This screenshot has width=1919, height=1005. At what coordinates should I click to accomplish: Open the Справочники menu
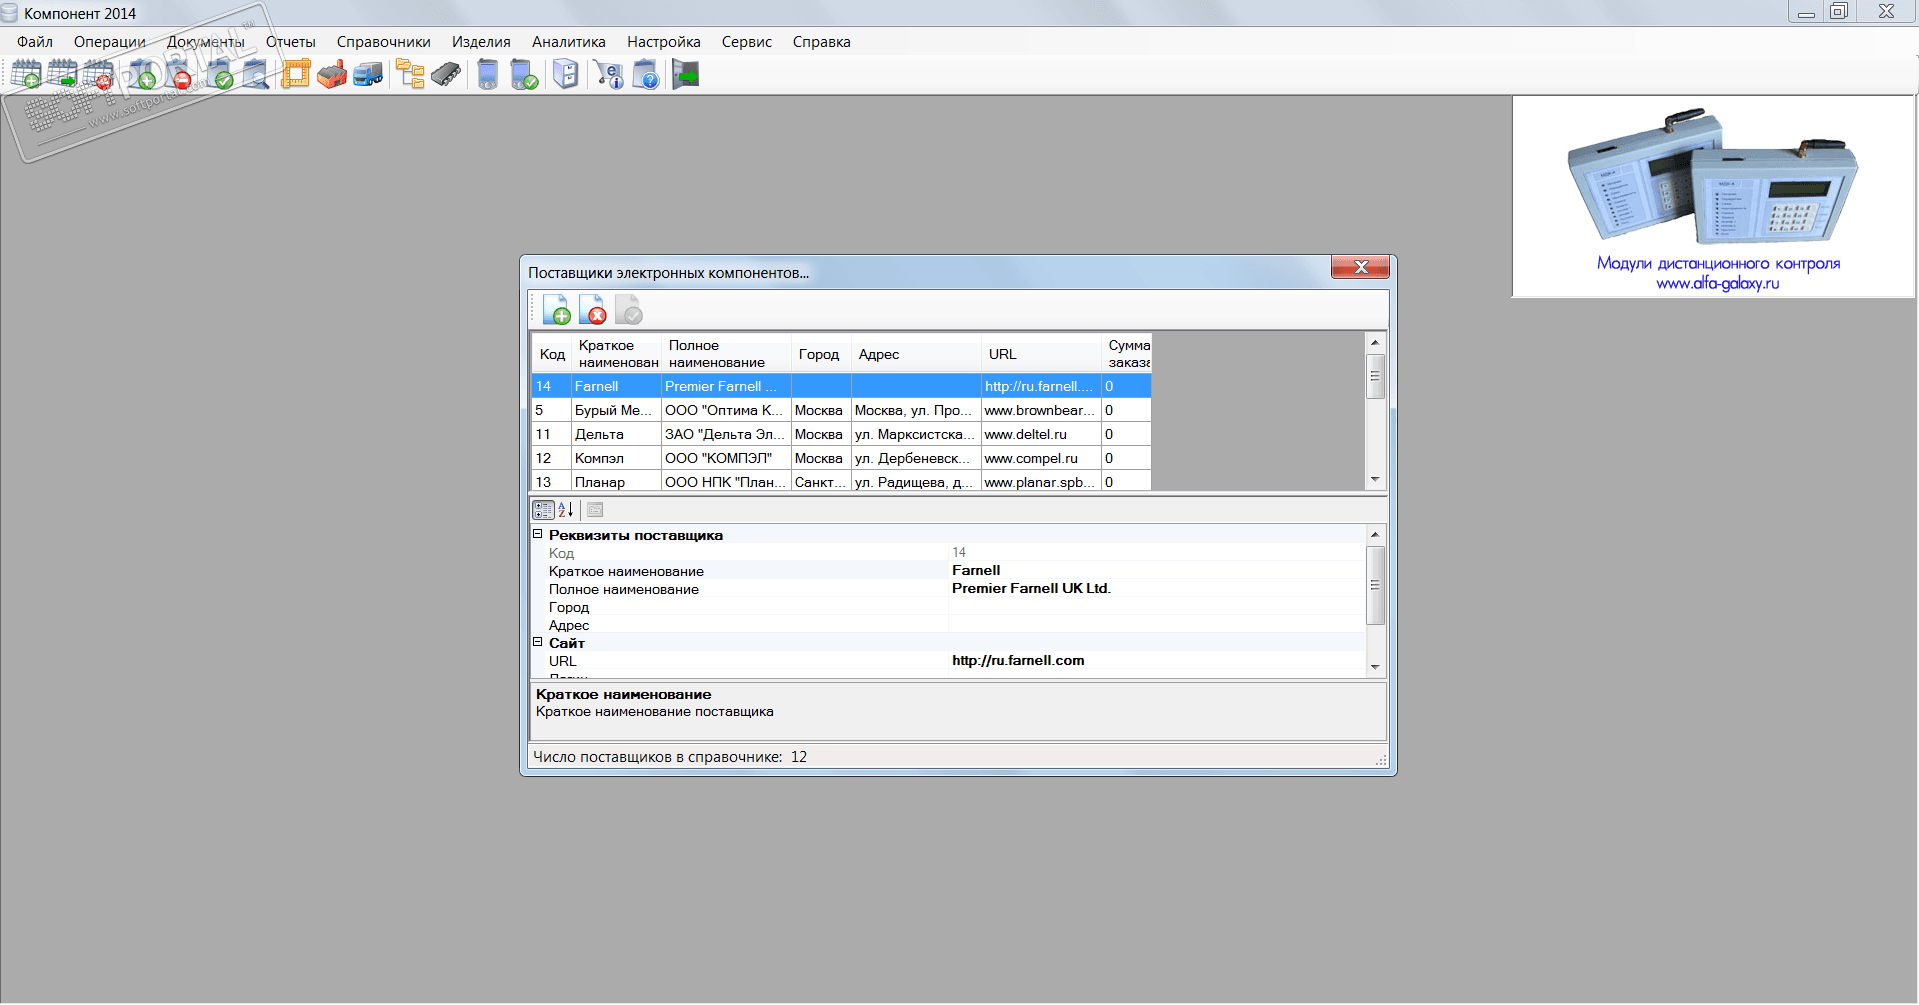click(x=383, y=42)
